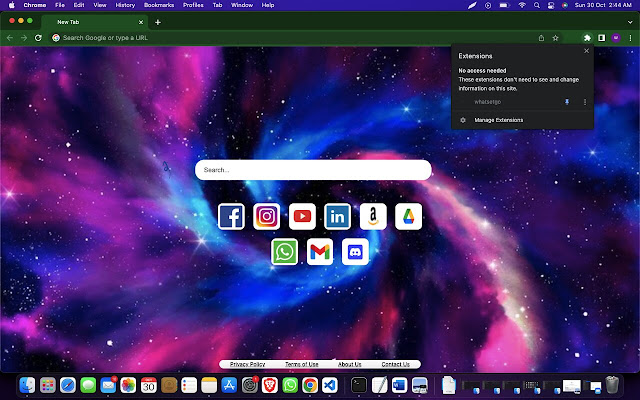Select the whatsetgo extension entry
The image size is (640, 400).
point(488,102)
